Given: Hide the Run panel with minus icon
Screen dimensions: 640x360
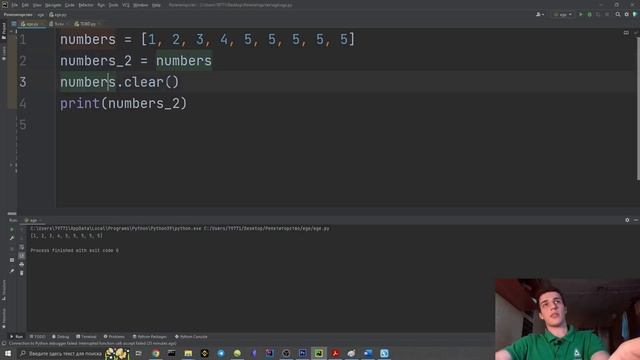Looking at the screenshot, I should tap(636, 220).
